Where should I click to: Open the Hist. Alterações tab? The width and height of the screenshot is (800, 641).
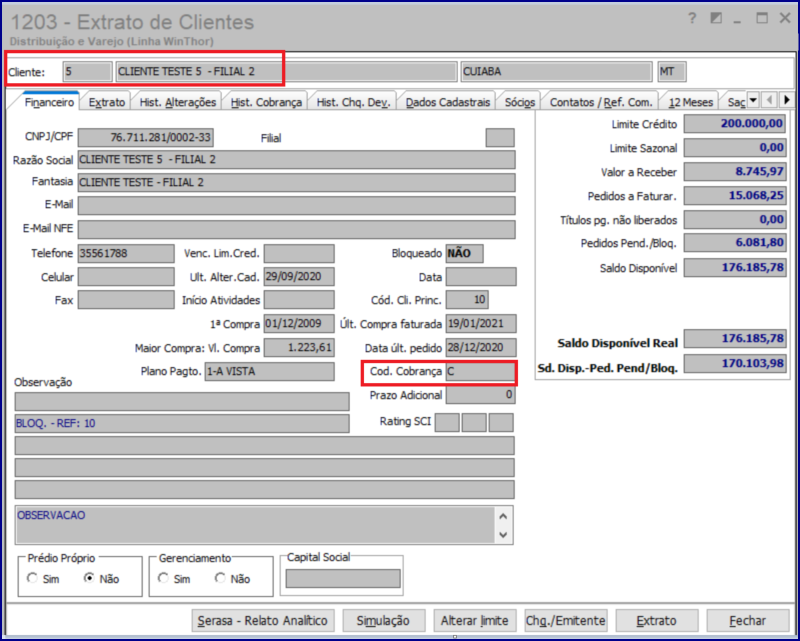coord(178,102)
